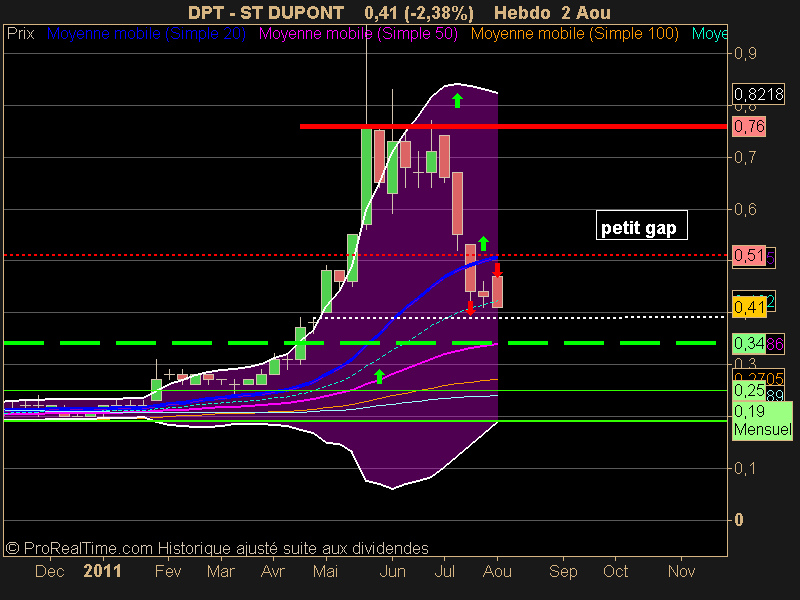
Task: Click the 'Avr' month label
Action: [x=272, y=571]
